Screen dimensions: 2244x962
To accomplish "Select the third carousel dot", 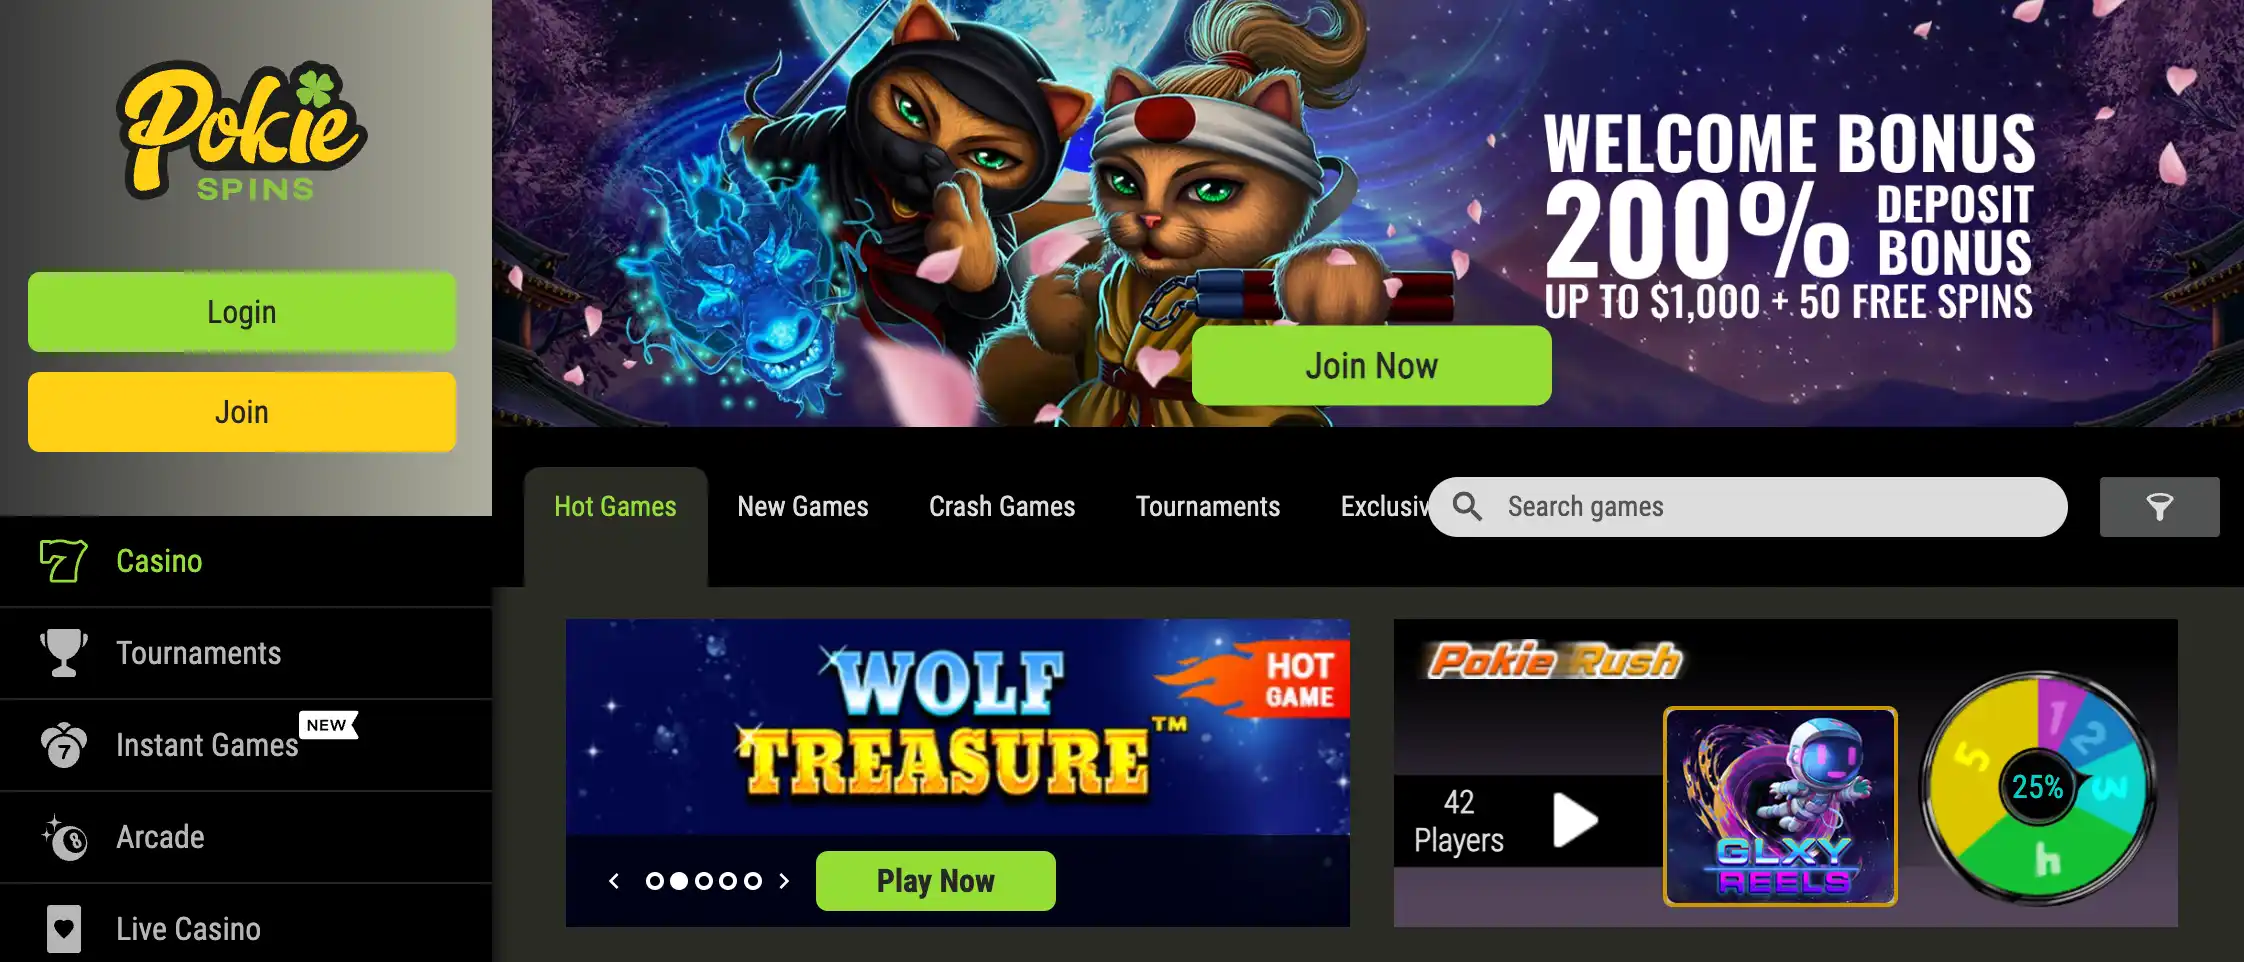I will 704,881.
